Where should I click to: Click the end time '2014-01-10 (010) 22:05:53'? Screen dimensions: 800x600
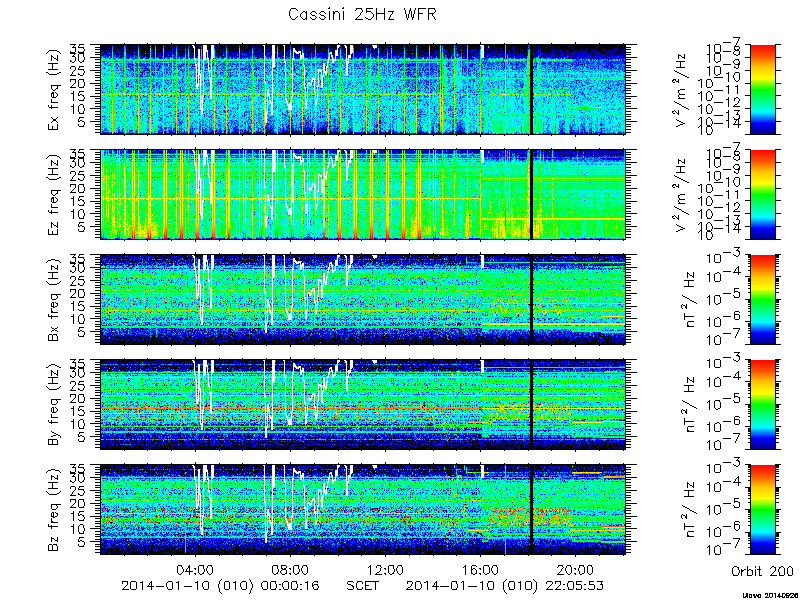[505, 585]
